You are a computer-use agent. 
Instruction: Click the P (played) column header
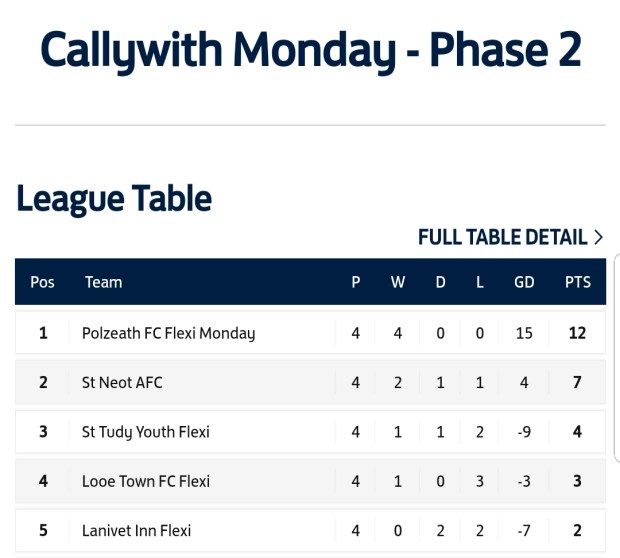tap(355, 282)
